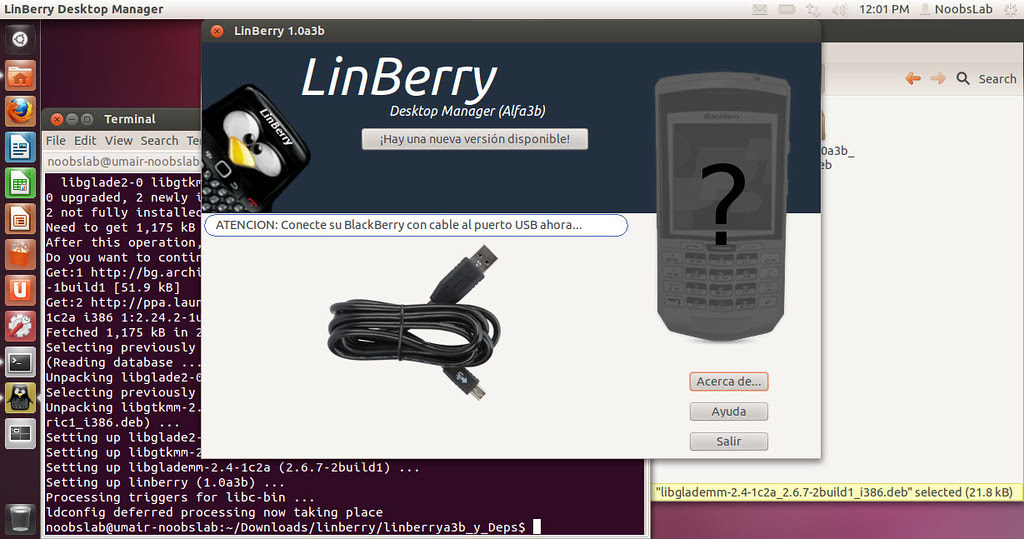Open the Home Folder launcher icon
Screen dimensions: 1024x539
coord(20,75)
